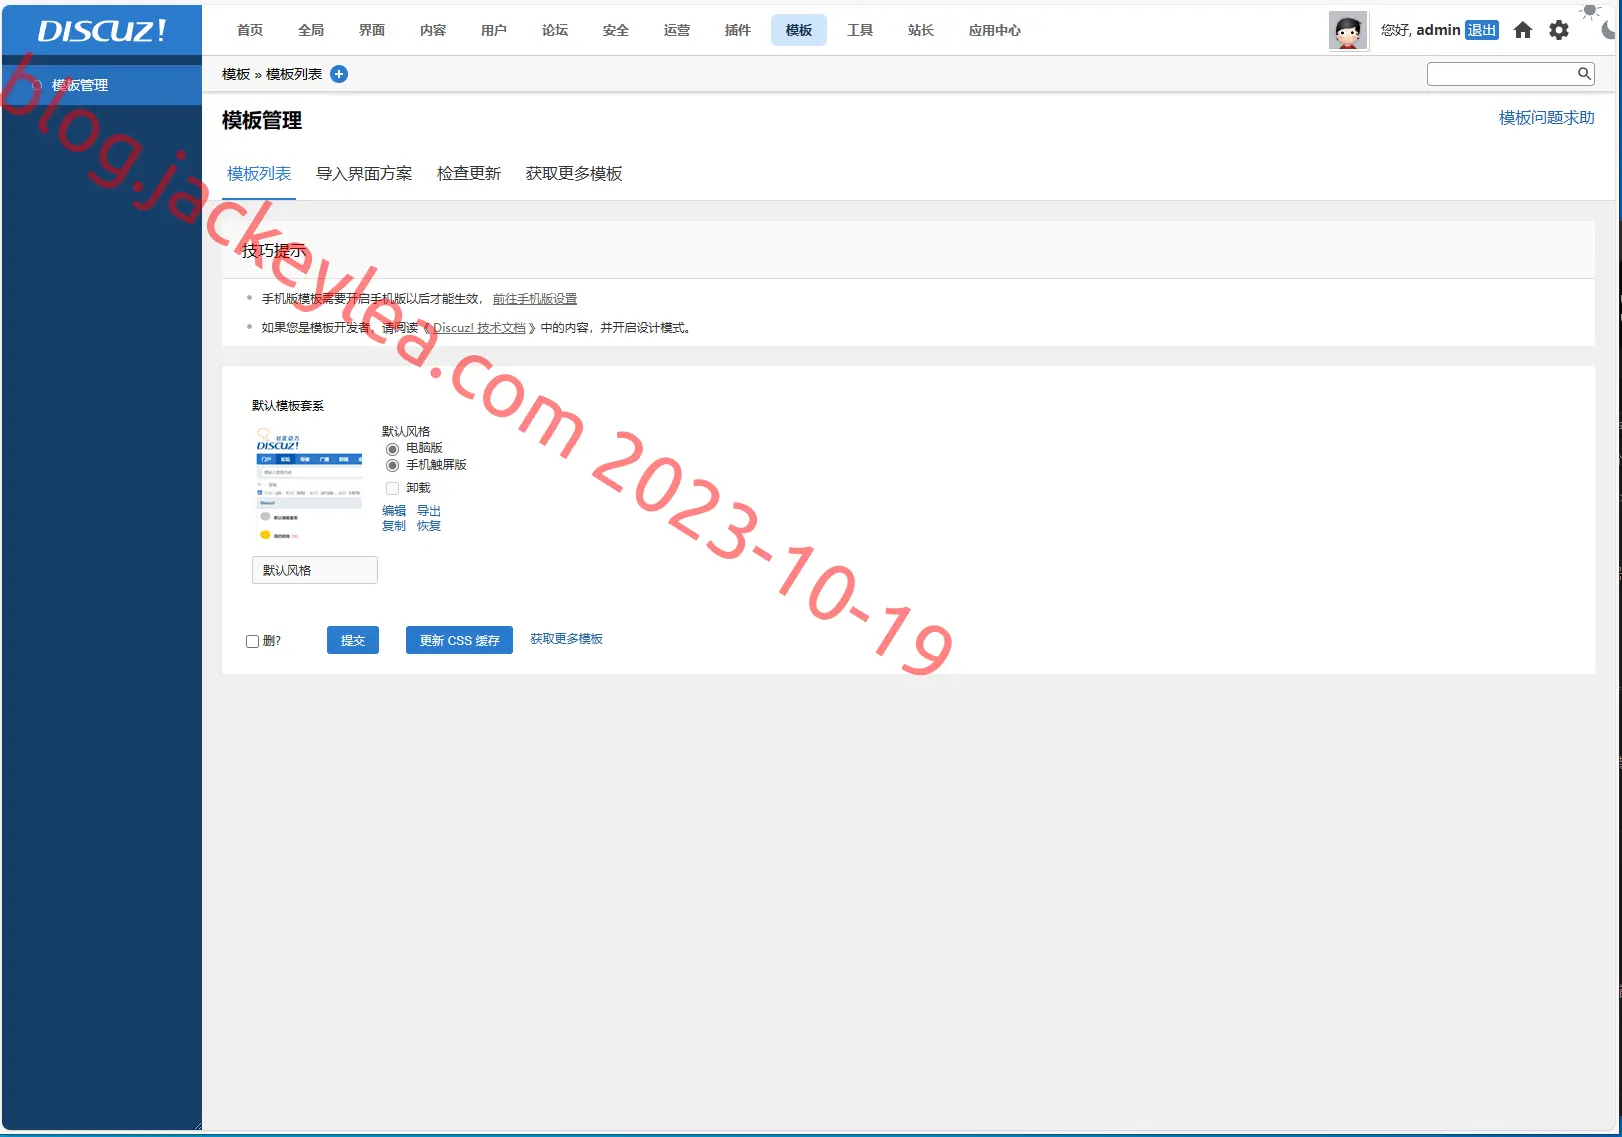
Task: Open the 插件 top menu
Action: [738, 30]
